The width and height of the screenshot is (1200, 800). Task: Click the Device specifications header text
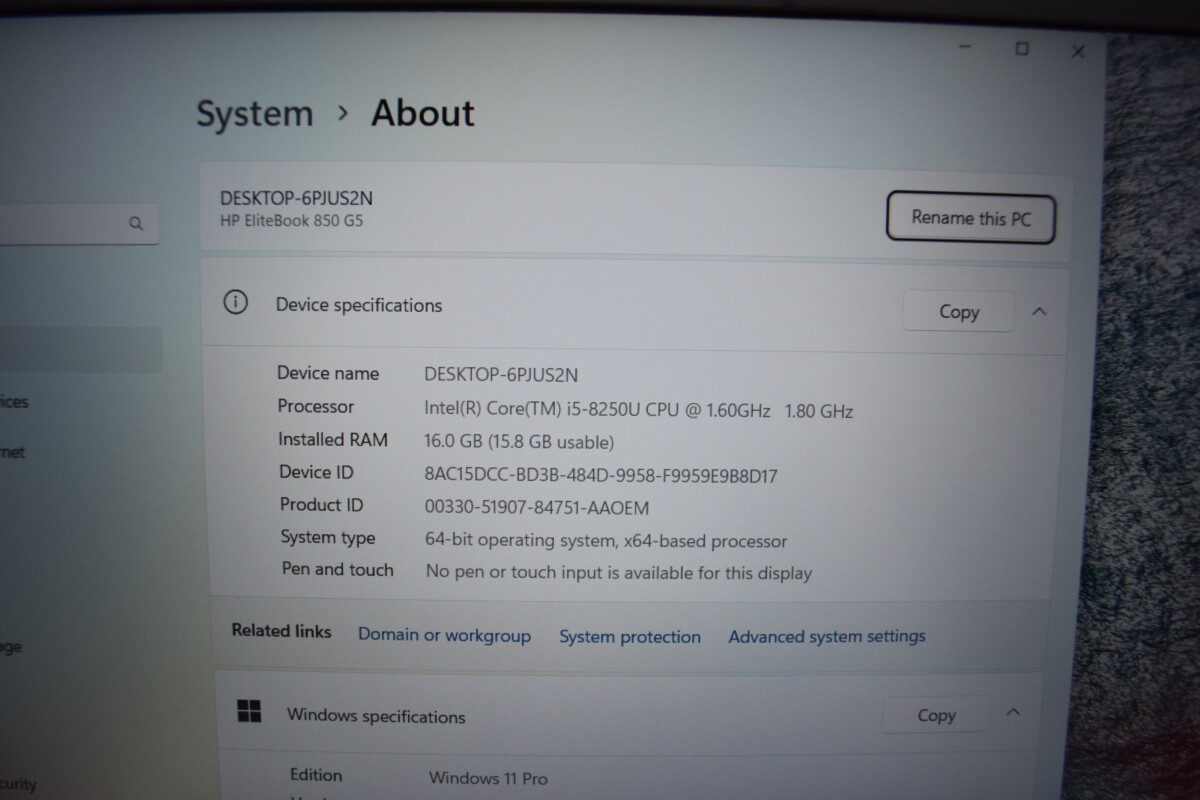point(359,306)
